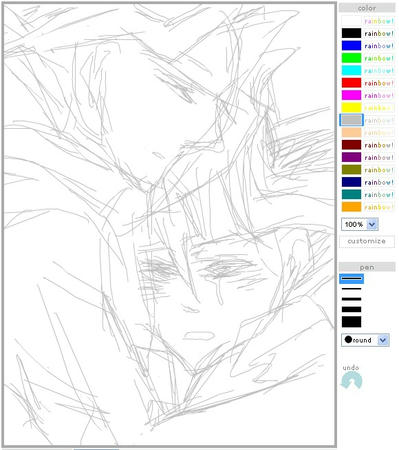
Task: Pick the navy blue color swatch
Action: pos(351,182)
